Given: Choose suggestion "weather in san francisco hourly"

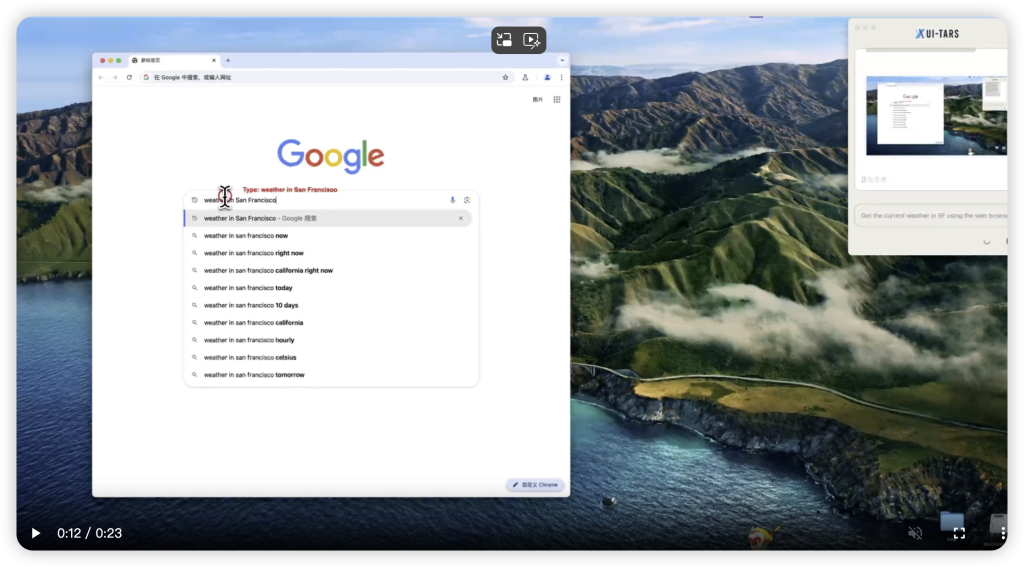Looking at the screenshot, I should (x=249, y=340).
